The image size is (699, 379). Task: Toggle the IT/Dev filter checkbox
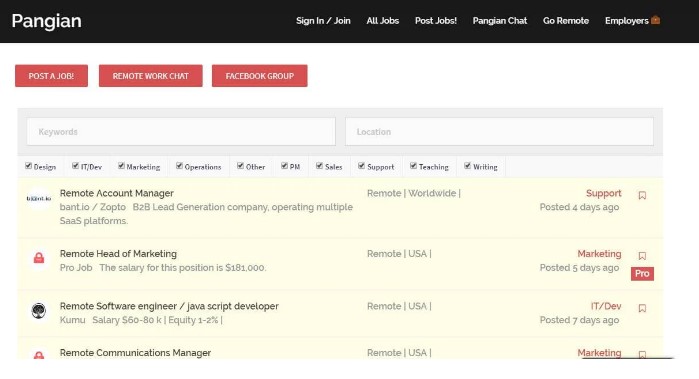[75, 166]
